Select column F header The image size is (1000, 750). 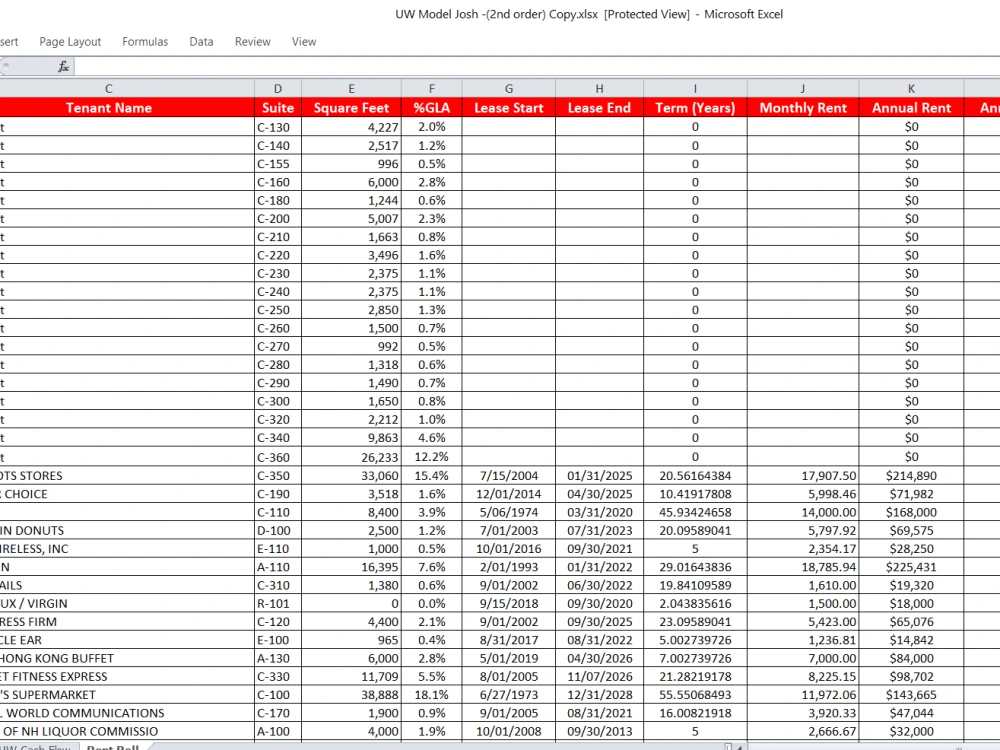point(431,89)
